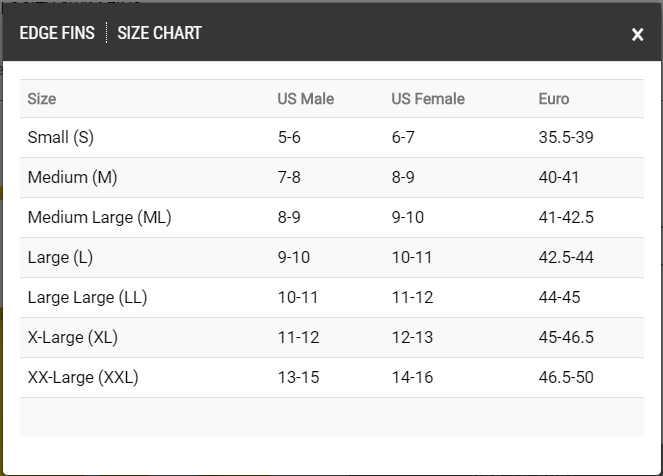Click the SIZE CHART heading

tap(159, 33)
